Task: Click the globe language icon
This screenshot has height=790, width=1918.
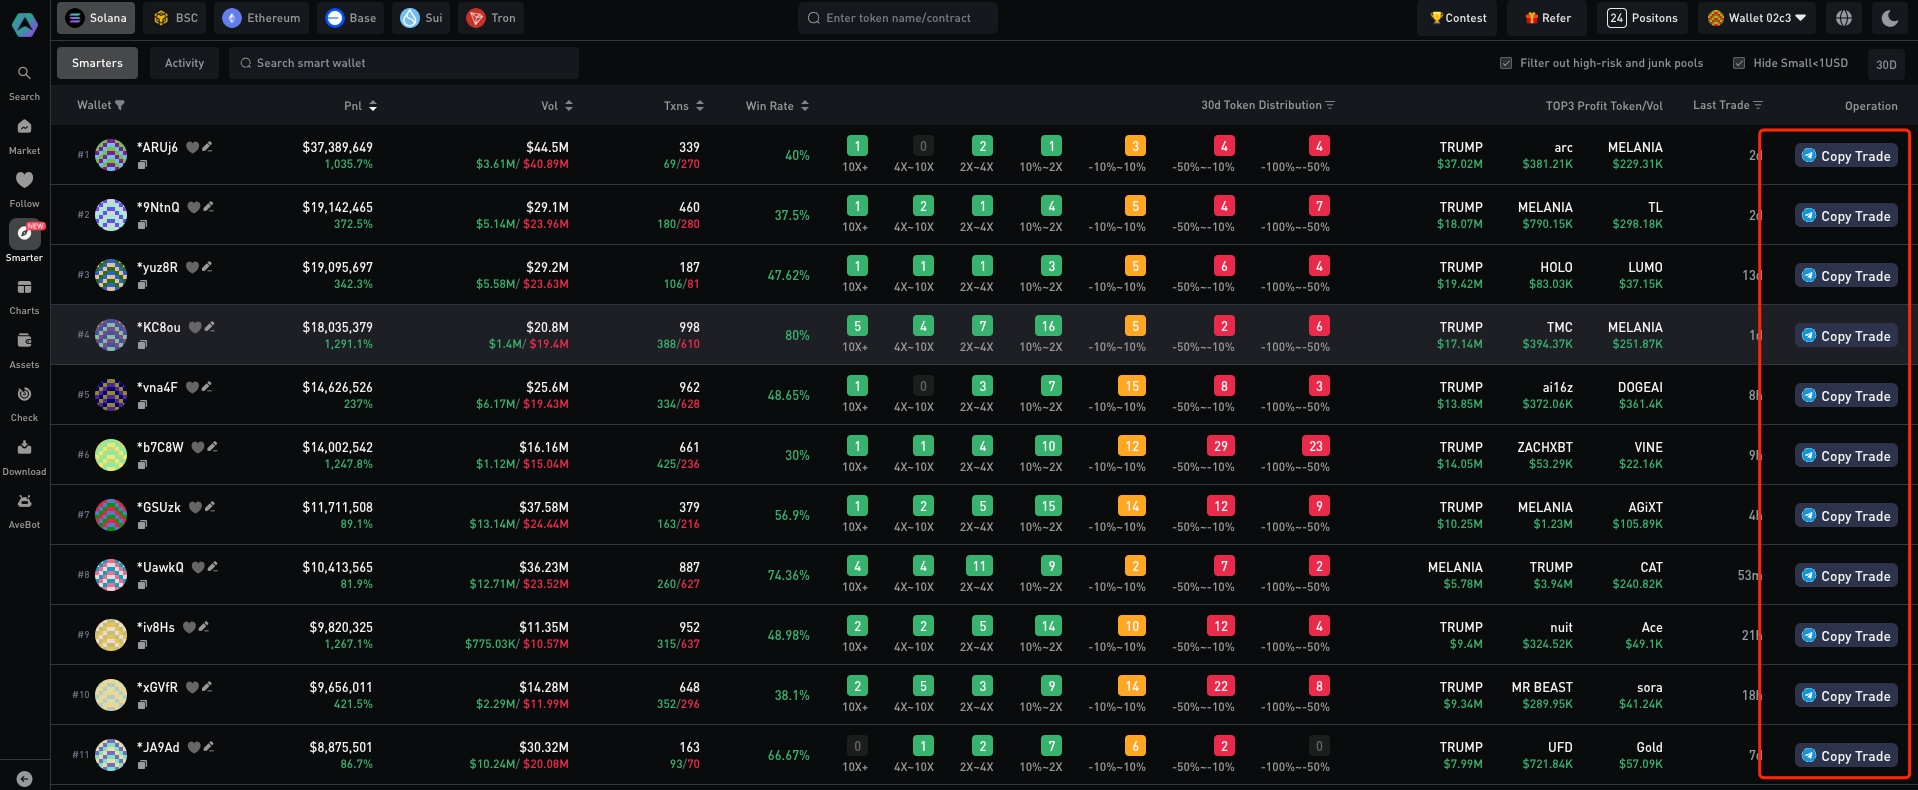Action: tap(1844, 18)
